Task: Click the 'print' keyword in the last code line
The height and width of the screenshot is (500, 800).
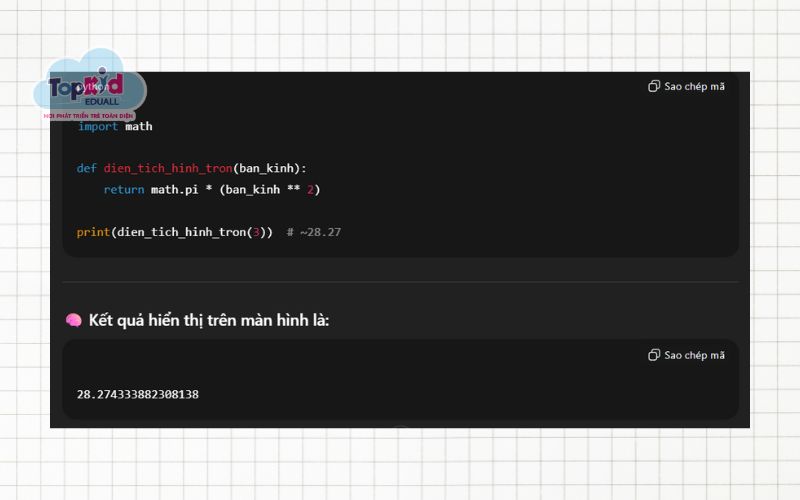Action: pos(93,232)
